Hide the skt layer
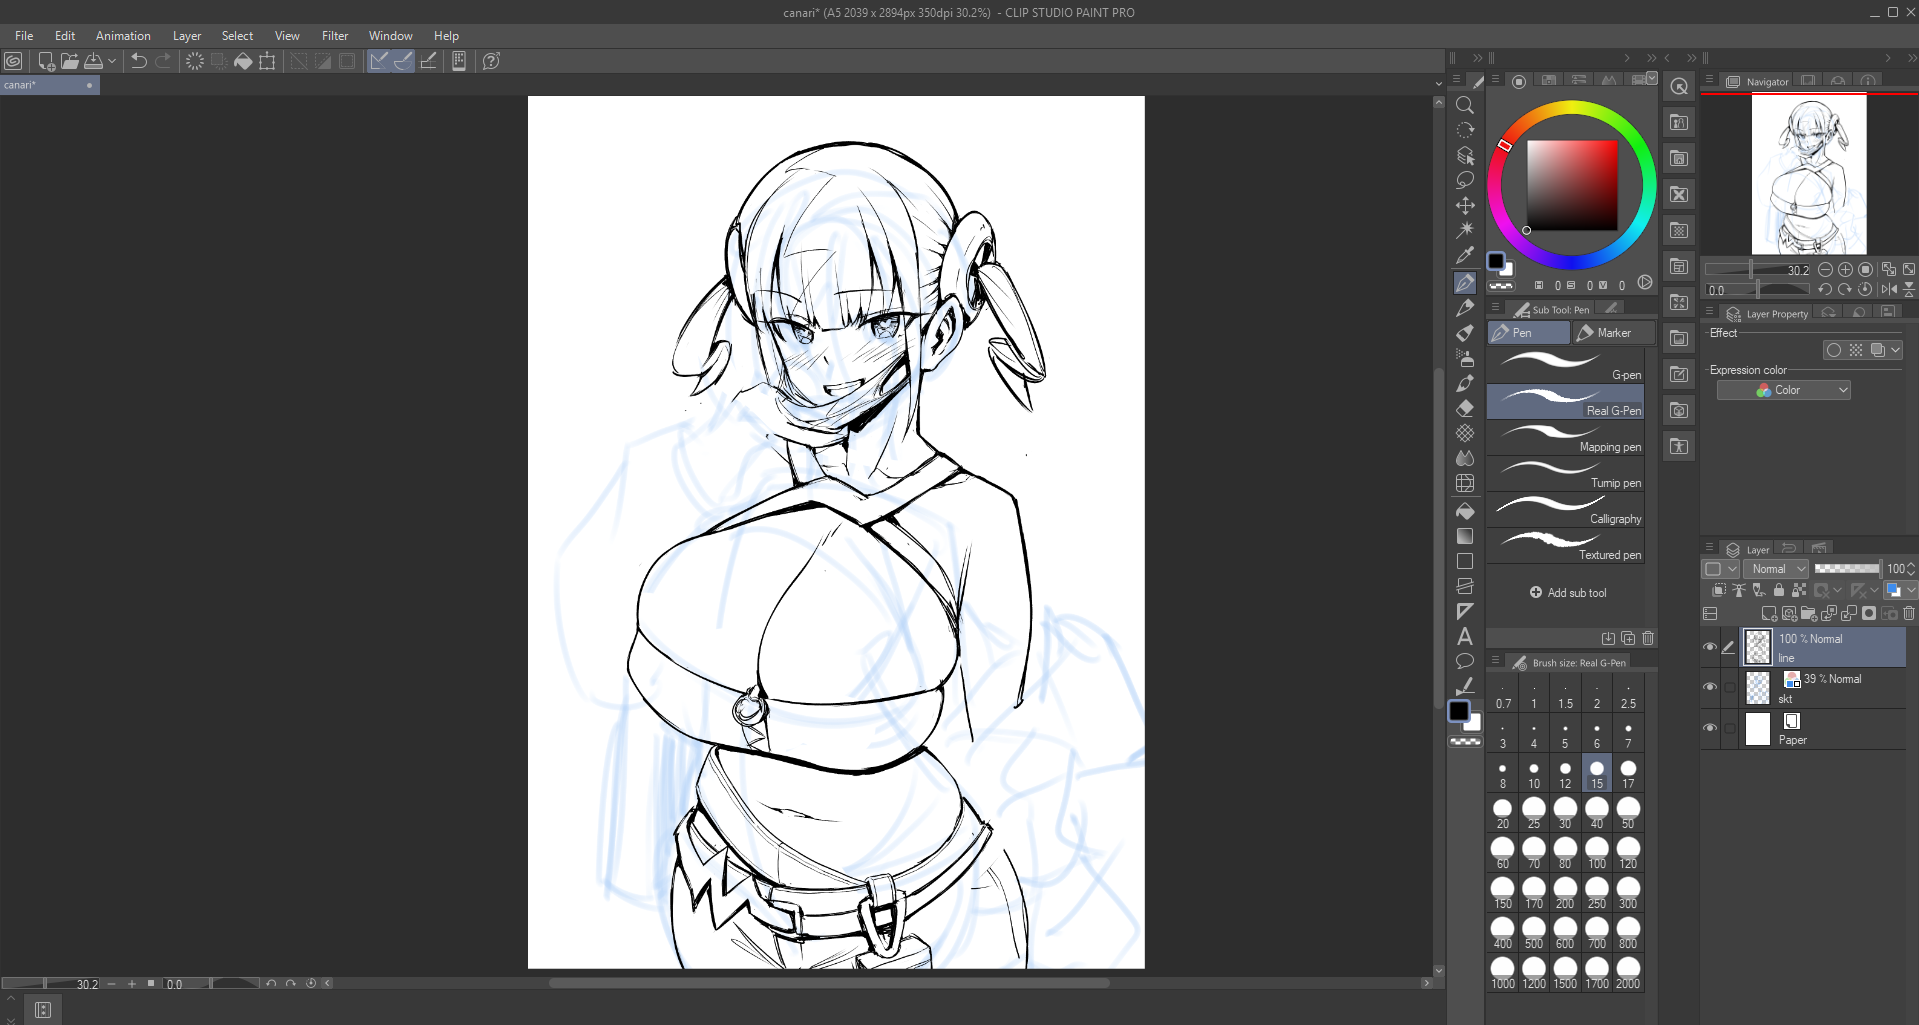The width and height of the screenshot is (1919, 1025). 1710,687
